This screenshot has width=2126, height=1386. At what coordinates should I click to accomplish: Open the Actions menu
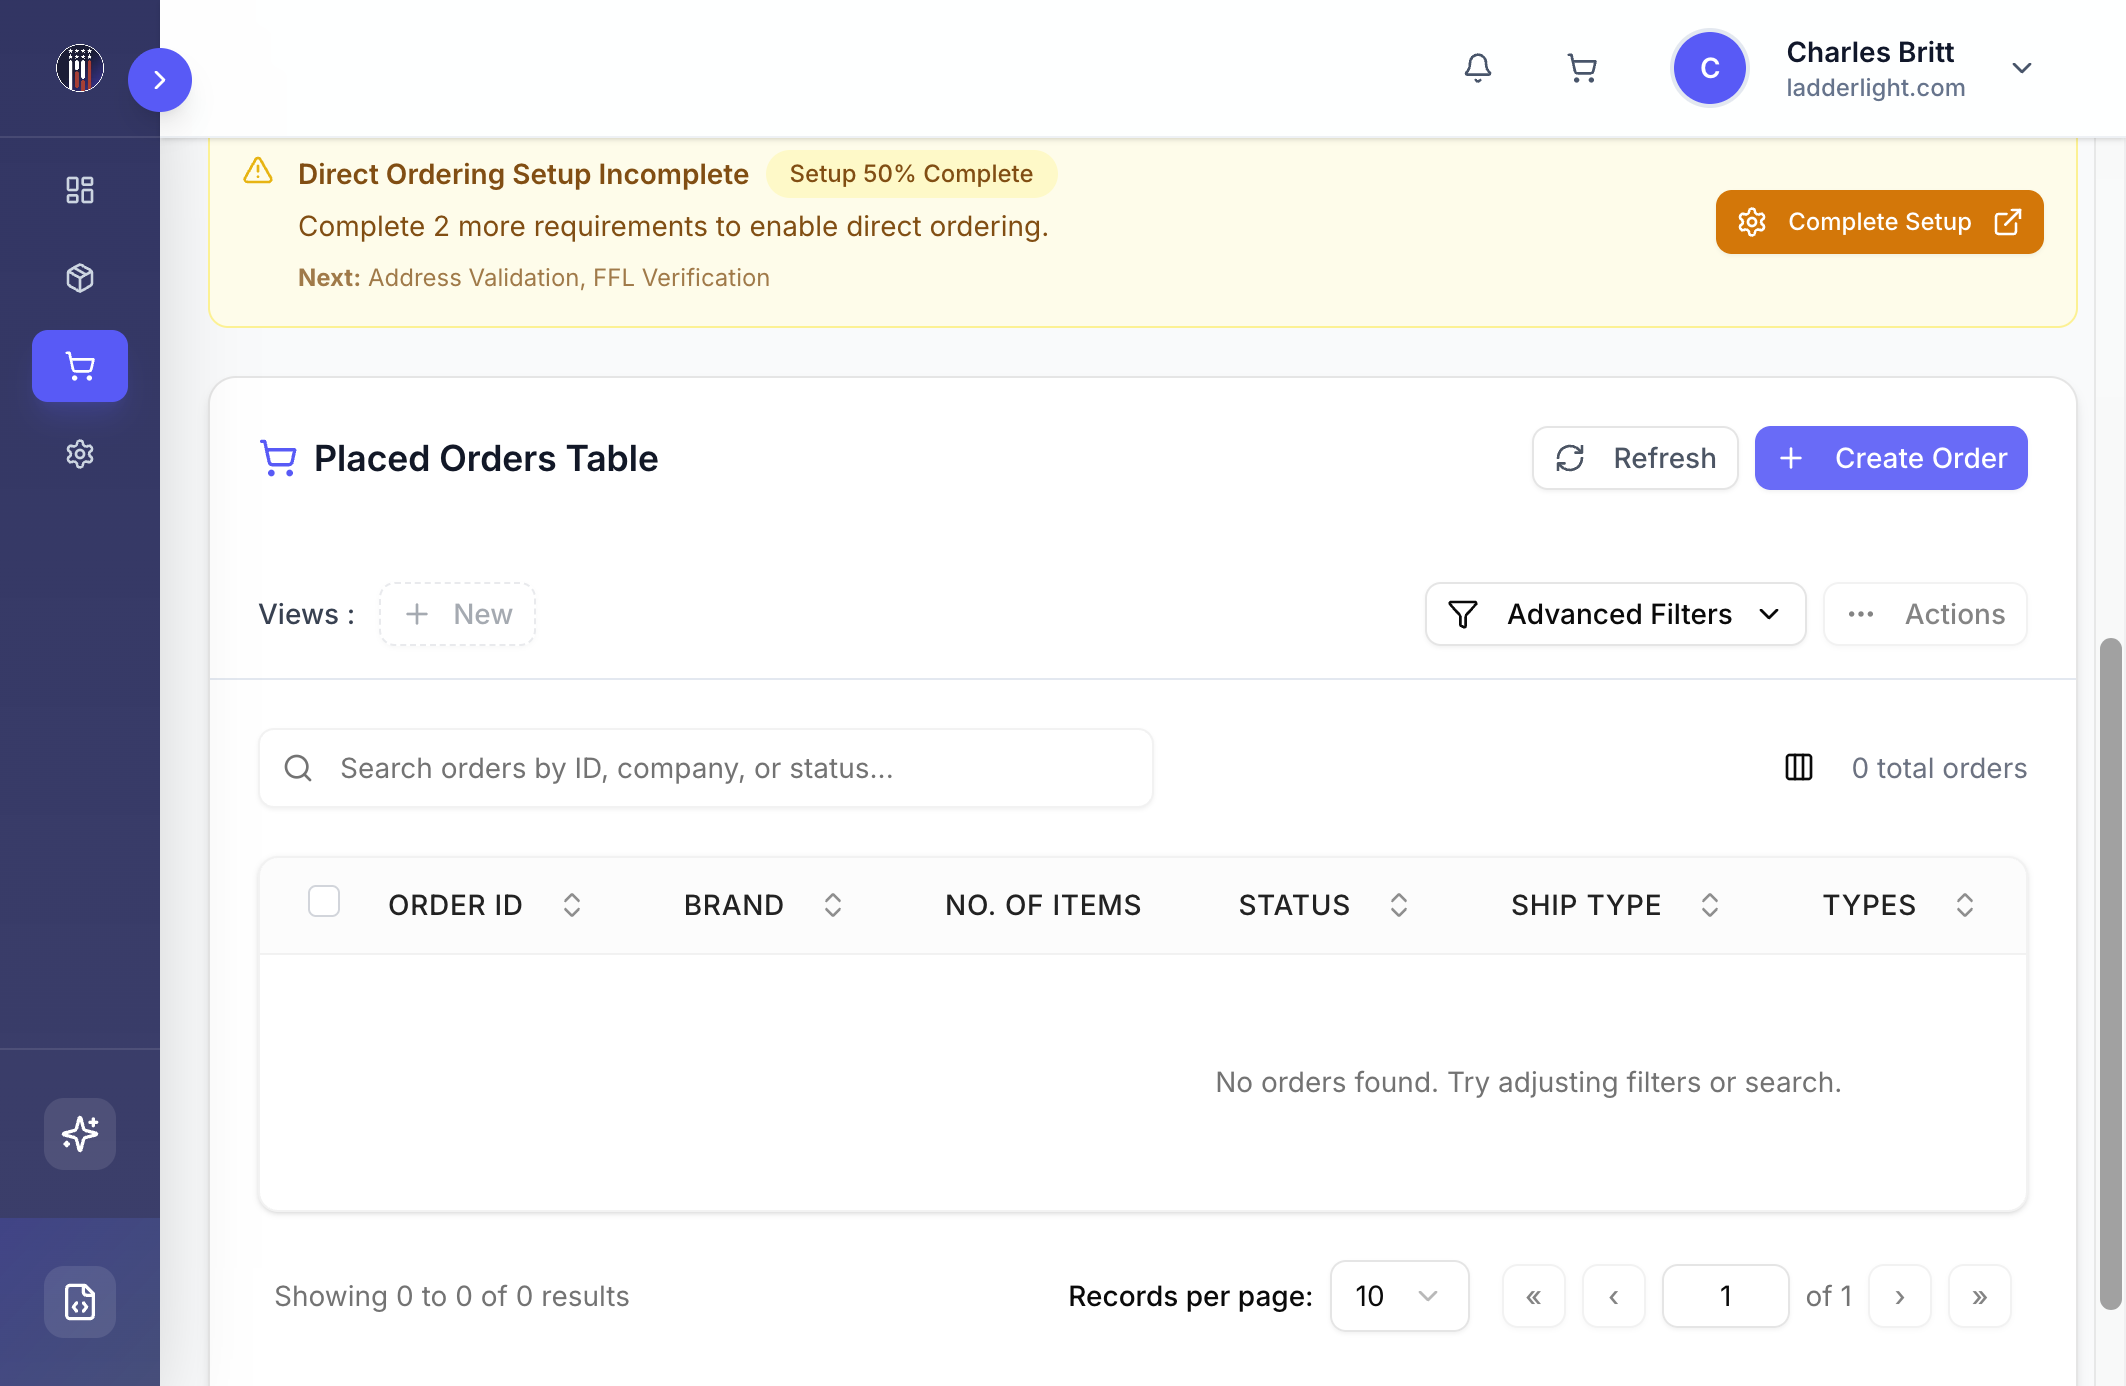tap(1926, 614)
